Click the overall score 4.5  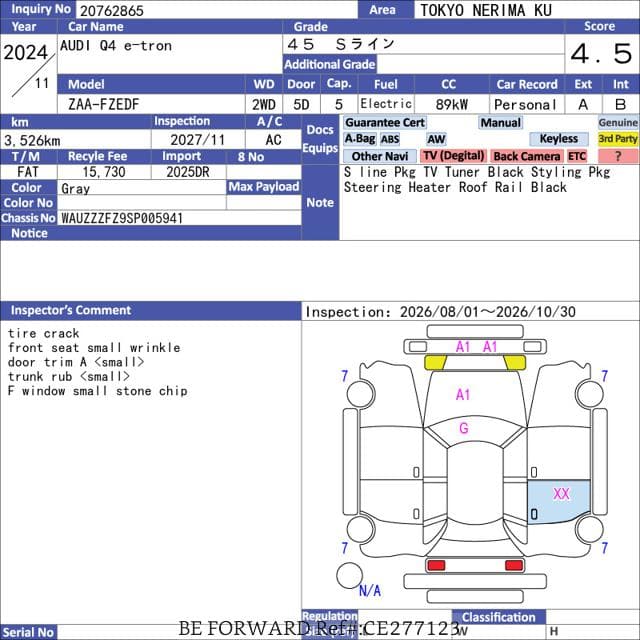click(601, 54)
